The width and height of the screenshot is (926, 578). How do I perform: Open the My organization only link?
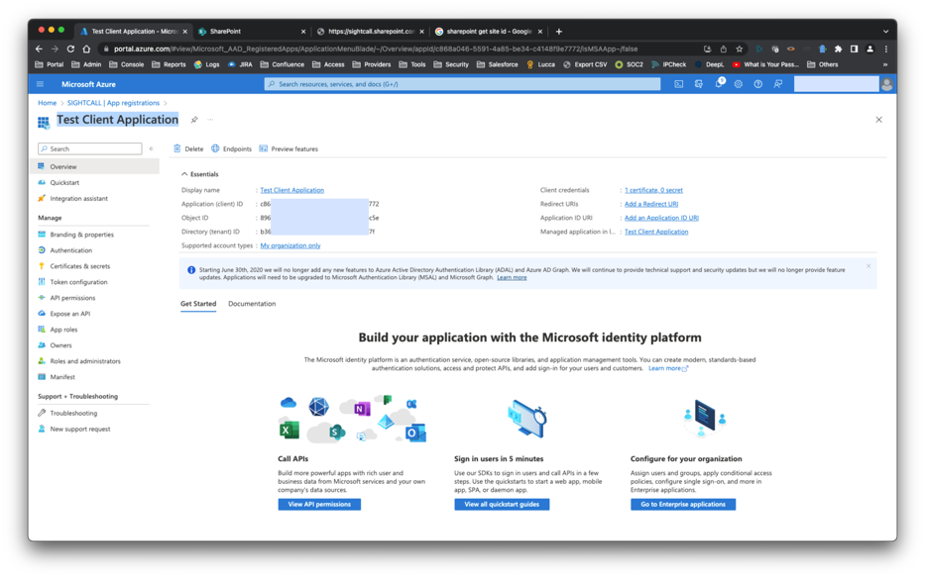(x=290, y=246)
